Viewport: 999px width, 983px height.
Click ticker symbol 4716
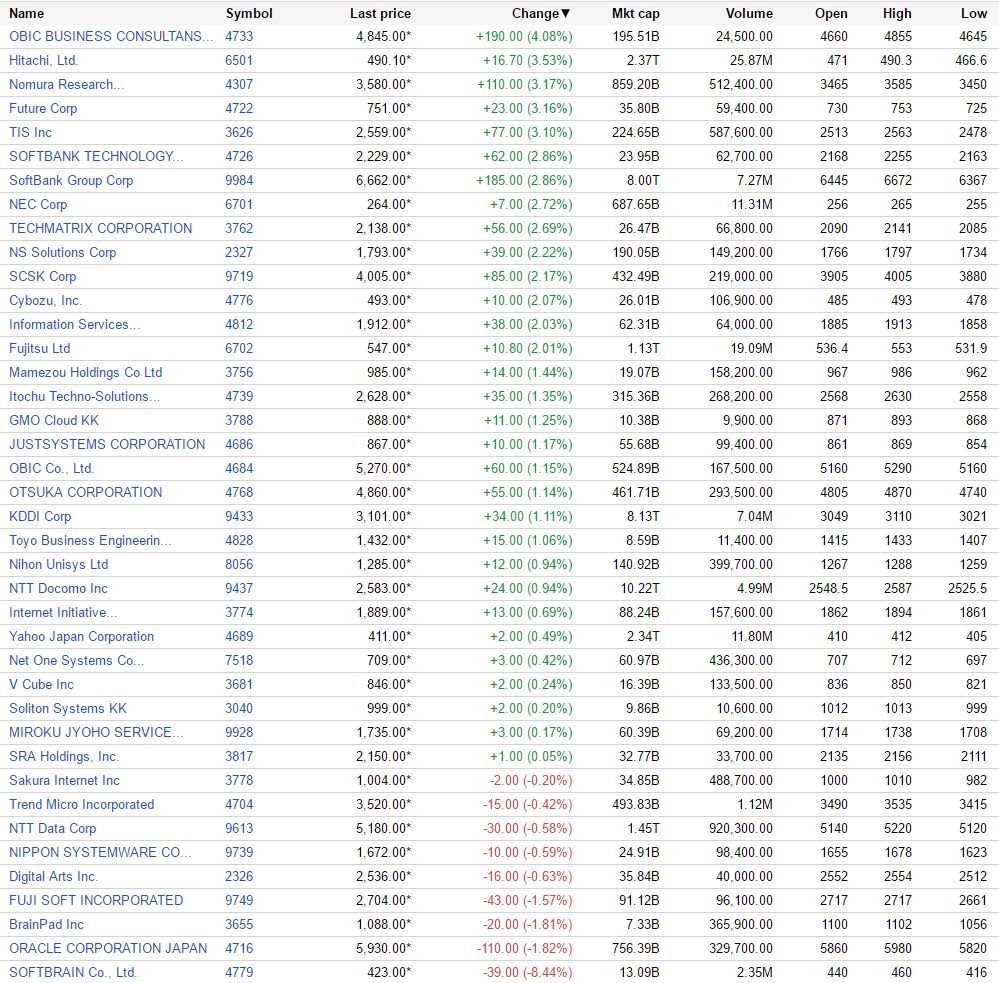[239, 949]
